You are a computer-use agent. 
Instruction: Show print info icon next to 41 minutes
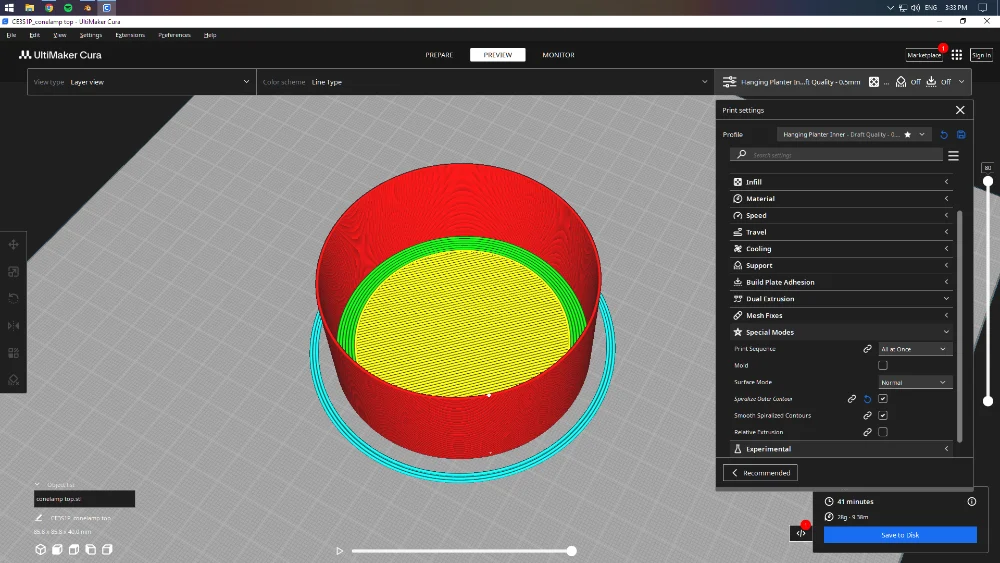click(971, 501)
